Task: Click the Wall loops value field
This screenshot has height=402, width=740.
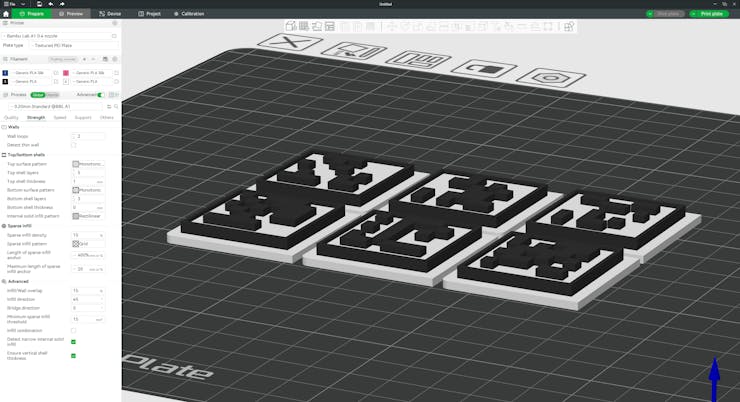Action: [x=88, y=136]
